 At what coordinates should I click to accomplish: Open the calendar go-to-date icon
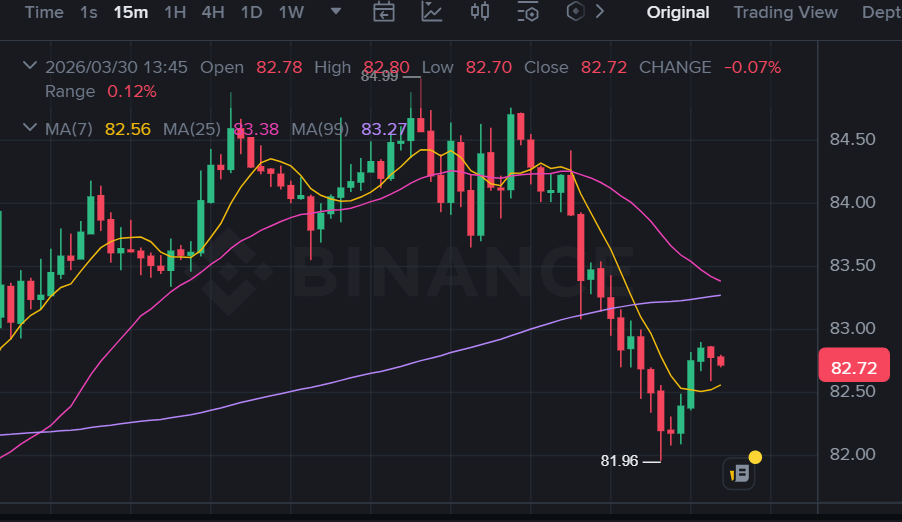(384, 12)
